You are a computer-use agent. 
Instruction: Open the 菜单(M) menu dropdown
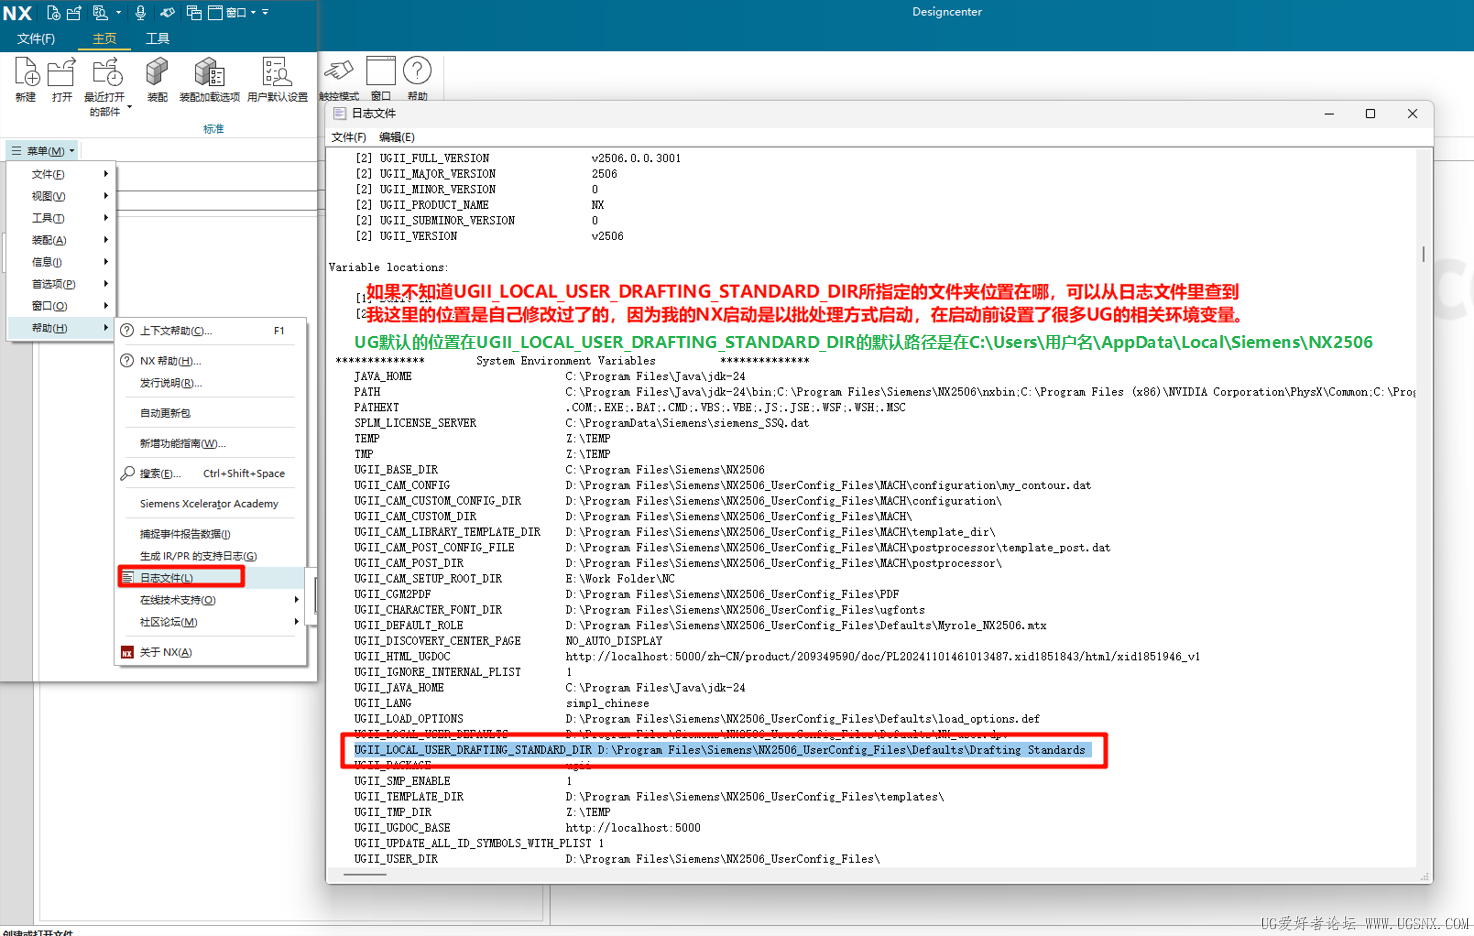(43, 151)
